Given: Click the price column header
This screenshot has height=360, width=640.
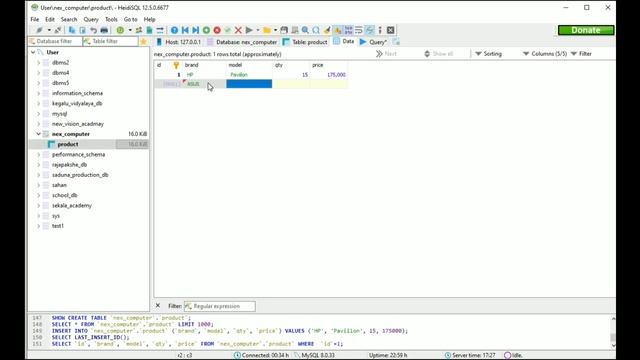Looking at the screenshot, I should (329, 65).
